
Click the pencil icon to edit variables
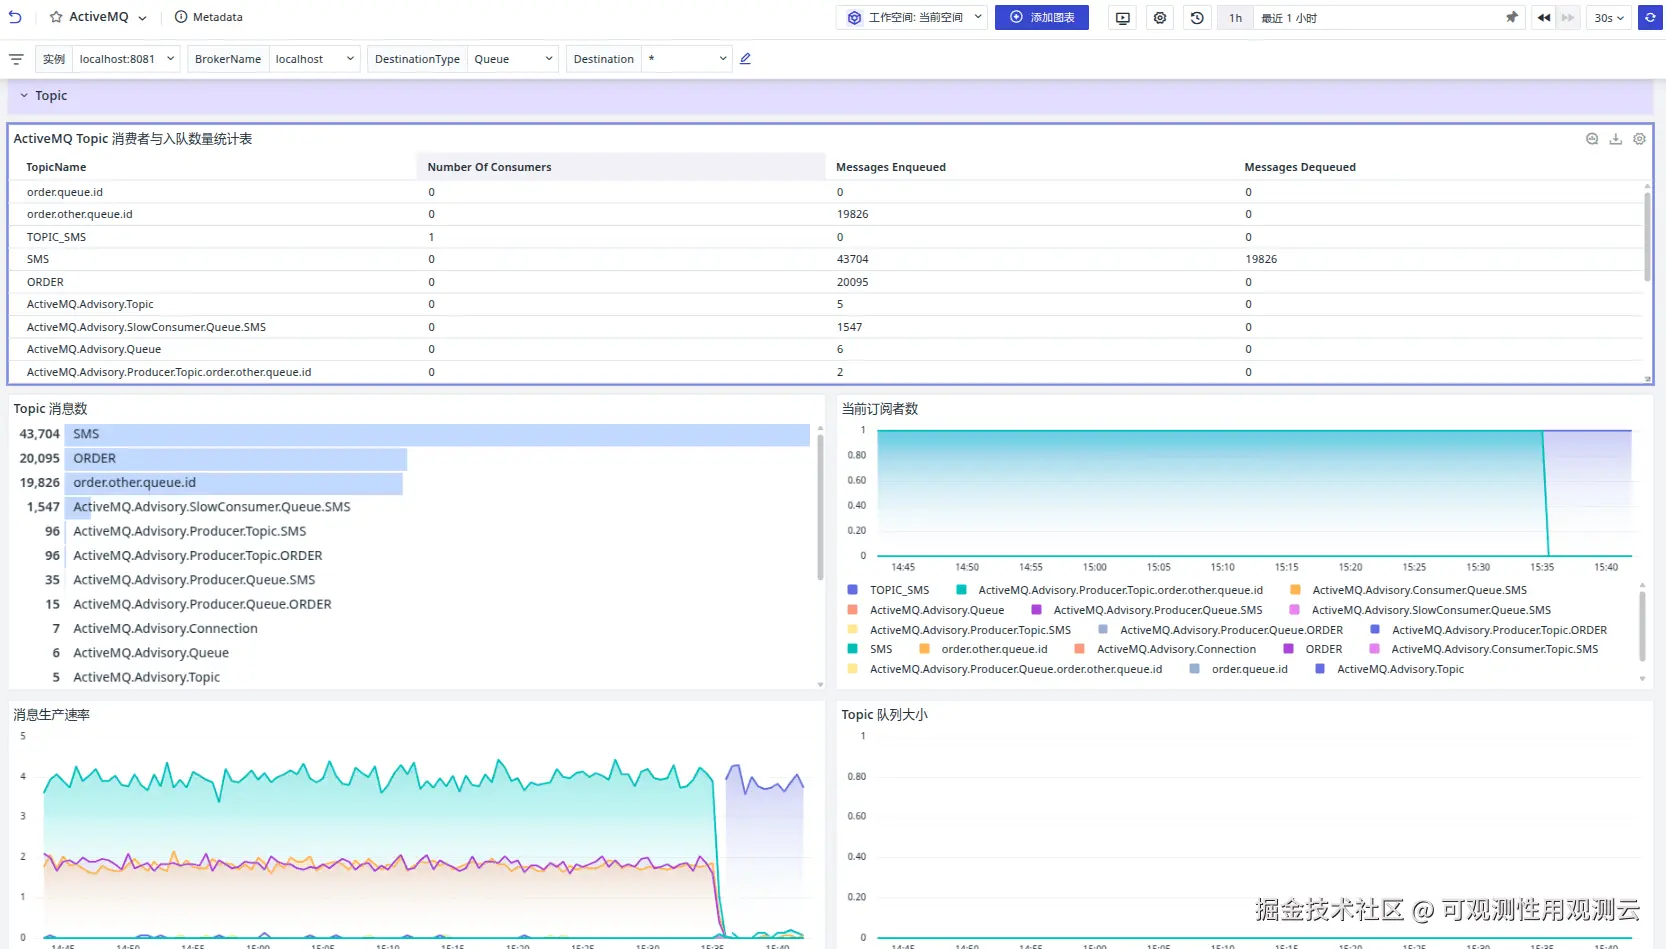coord(745,59)
